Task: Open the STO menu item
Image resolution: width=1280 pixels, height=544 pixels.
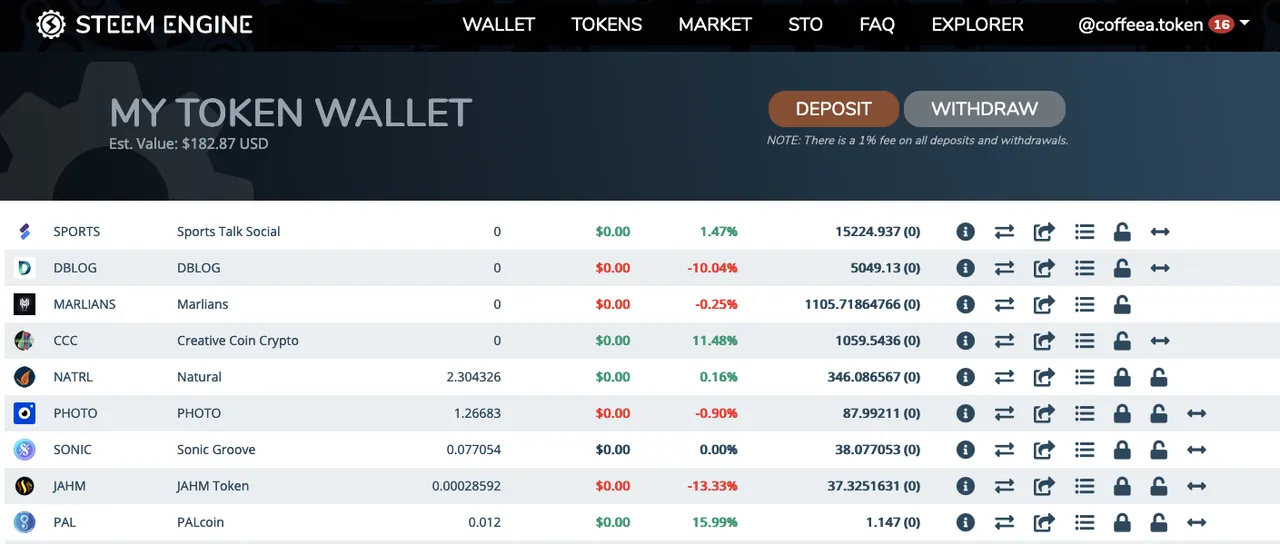Action: click(x=806, y=25)
